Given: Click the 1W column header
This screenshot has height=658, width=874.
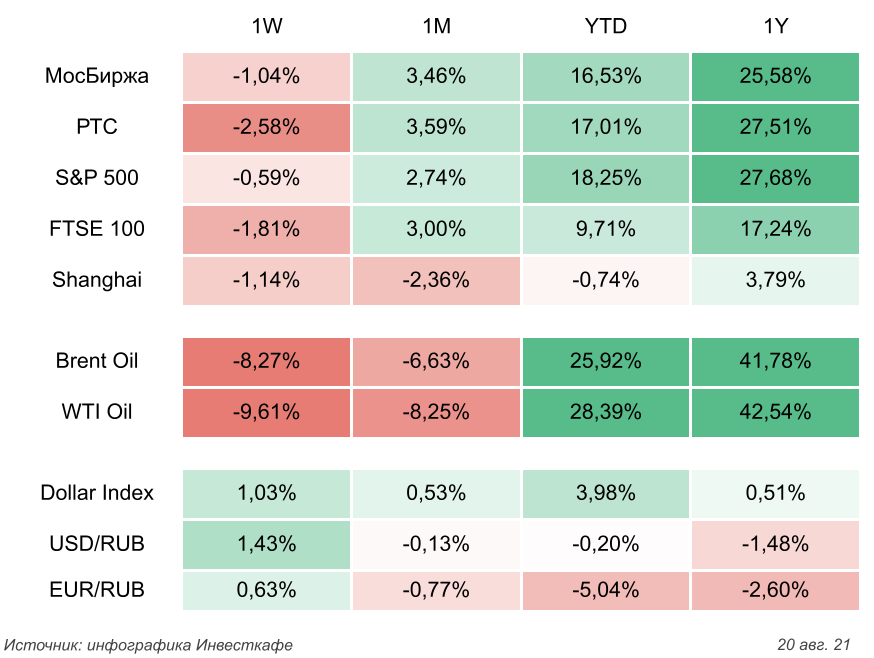Looking at the screenshot, I should [266, 27].
